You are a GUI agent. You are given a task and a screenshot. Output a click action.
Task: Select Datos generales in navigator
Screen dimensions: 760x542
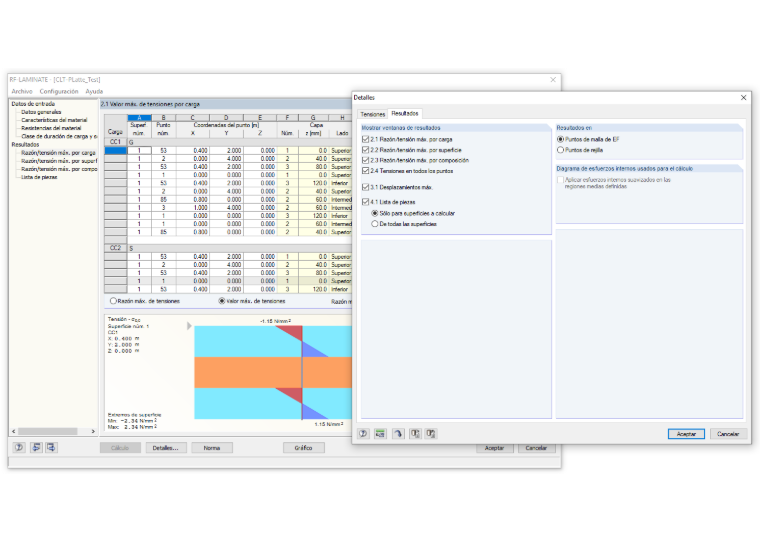(41, 112)
